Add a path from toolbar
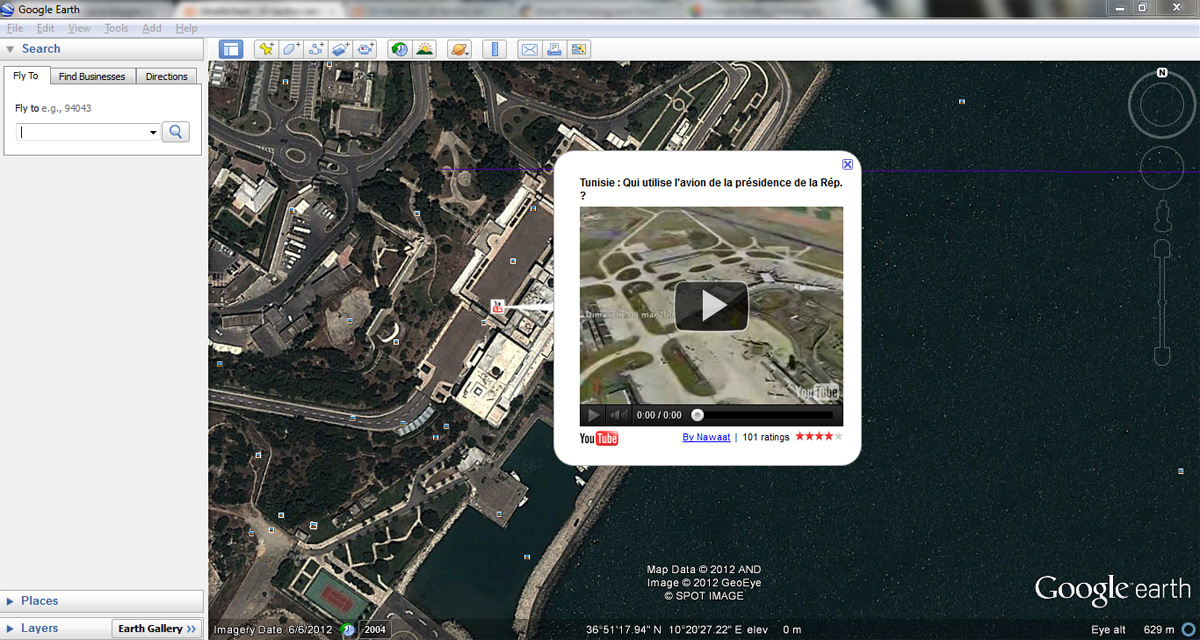 pyautogui.click(x=316, y=48)
